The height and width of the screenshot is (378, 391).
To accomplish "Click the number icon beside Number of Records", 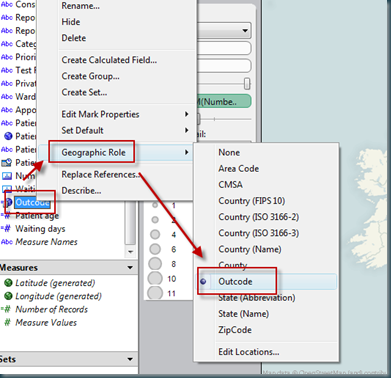I will (7, 310).
